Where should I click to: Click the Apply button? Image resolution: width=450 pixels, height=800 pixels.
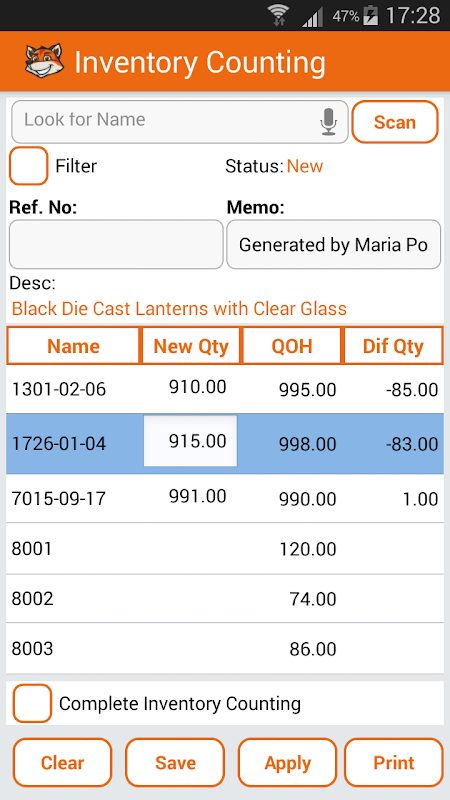click(287, 763)
